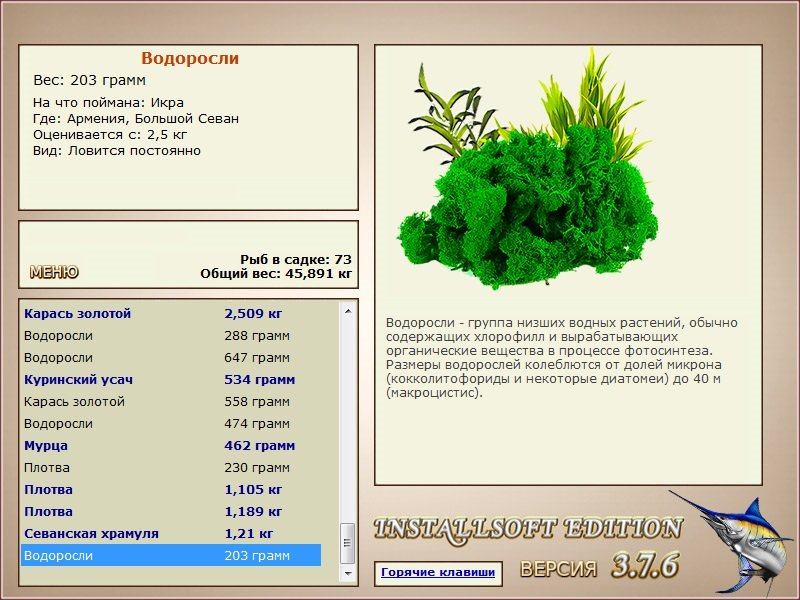Viewport: 800px width, 600px height.
Task: Click the Вес: 203 грамм text
Action: pos(90,80)
